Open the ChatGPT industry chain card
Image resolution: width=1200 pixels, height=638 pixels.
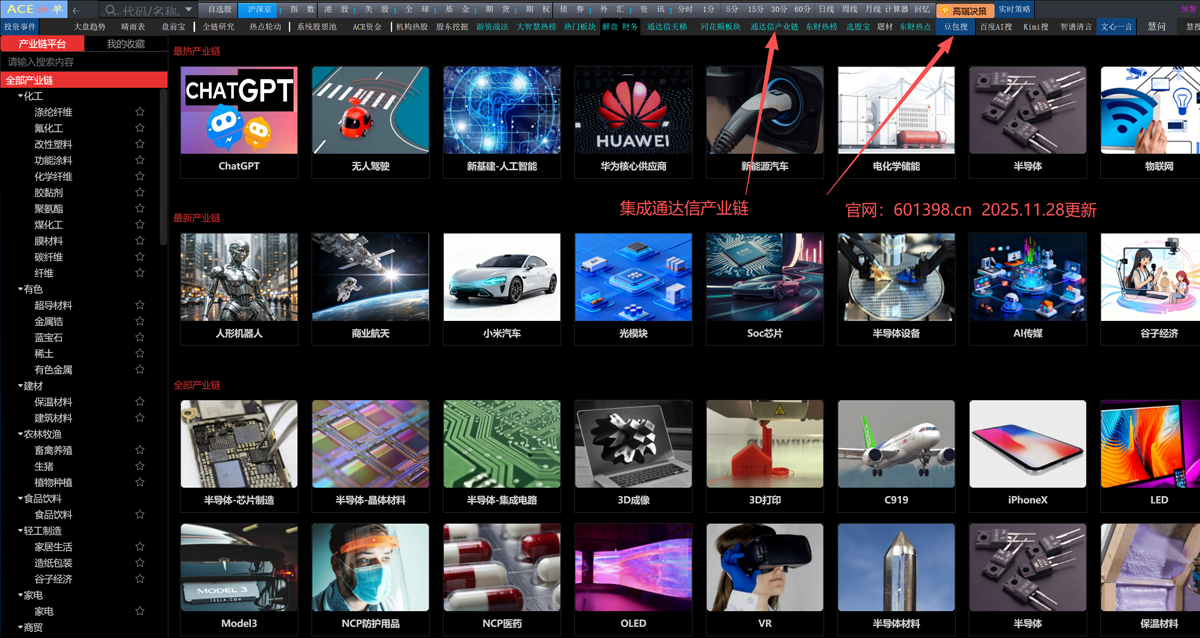[239, 123]
